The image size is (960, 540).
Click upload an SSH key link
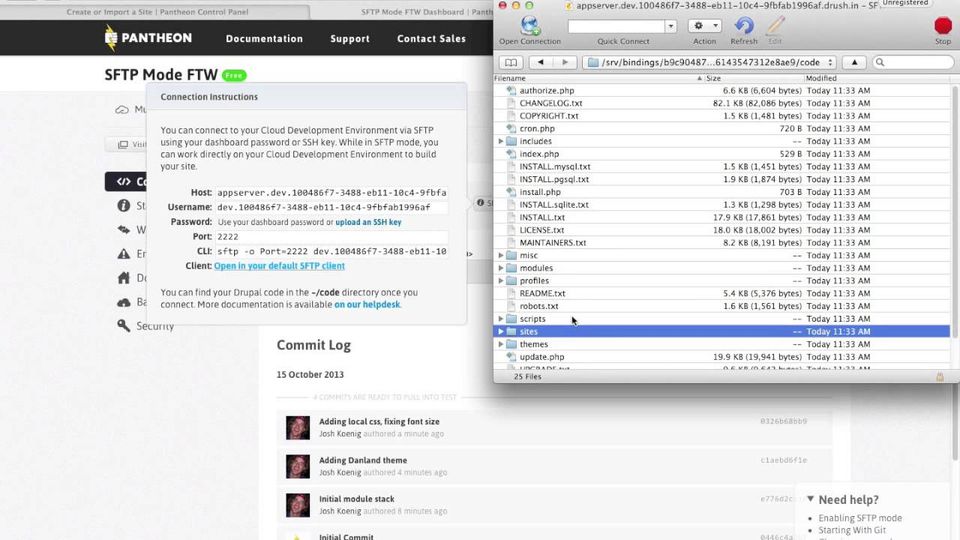point(368,222)
